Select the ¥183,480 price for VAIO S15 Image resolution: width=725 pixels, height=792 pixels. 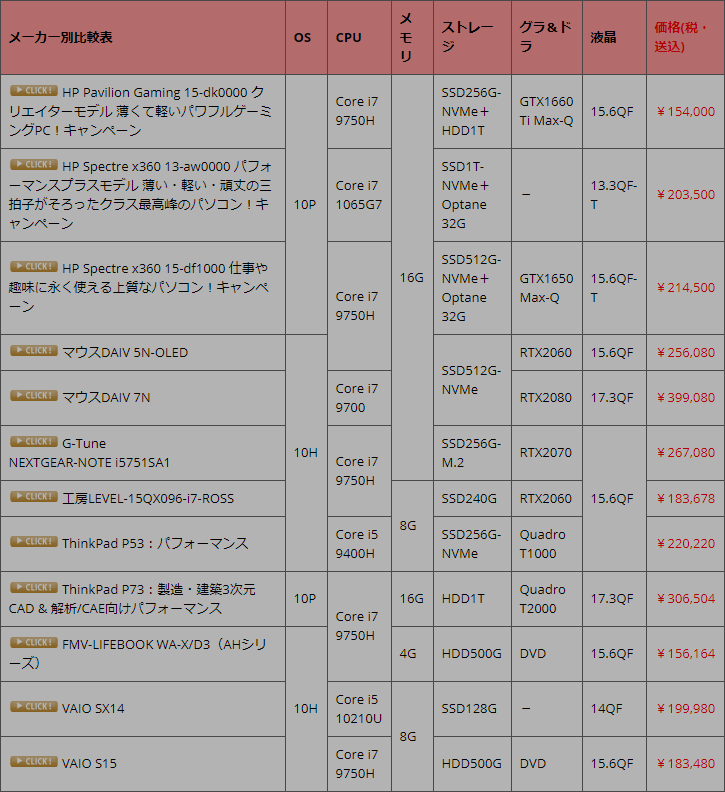pyautogui.click(x=685, y=763)
